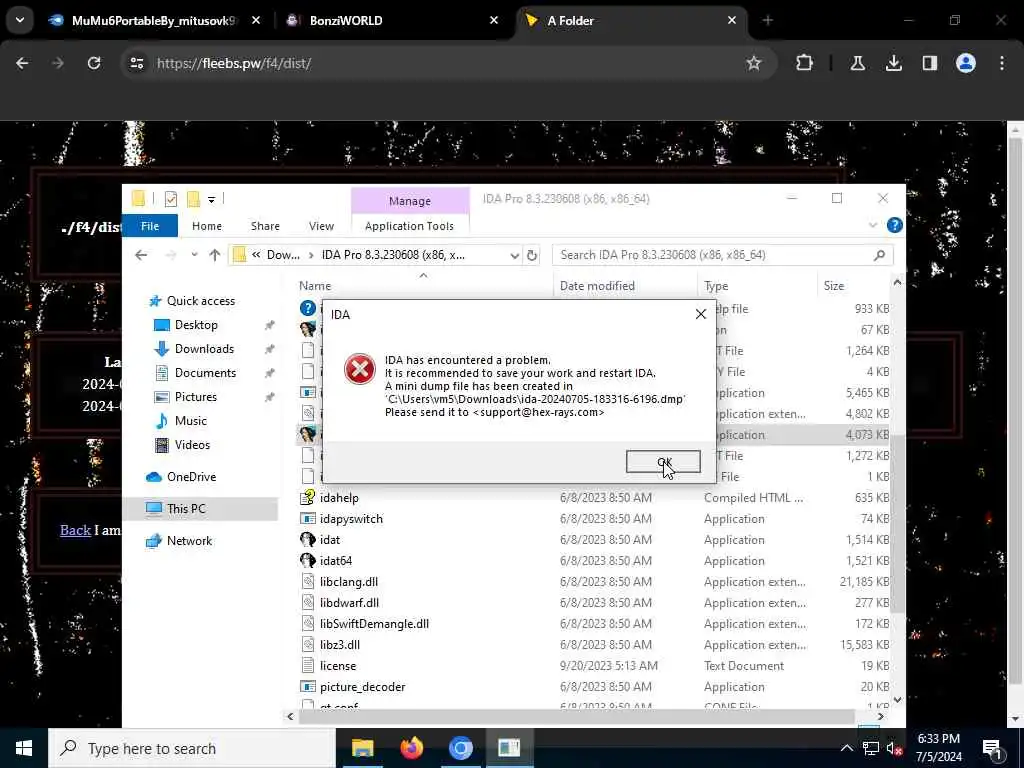Open Desktop in navigation pane

196,325
